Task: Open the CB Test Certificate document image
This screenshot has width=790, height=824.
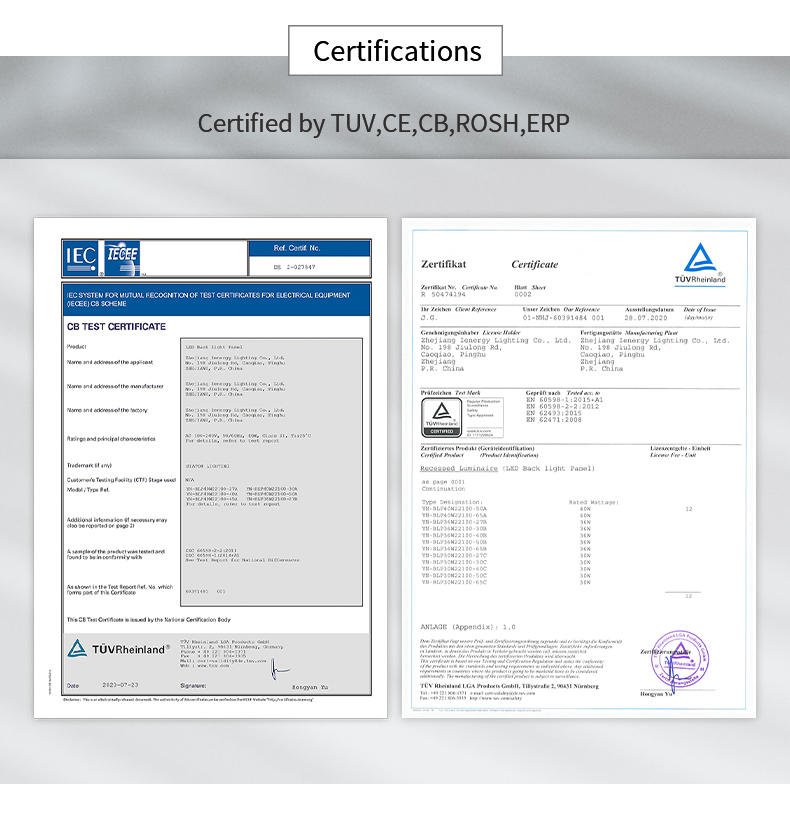Action: 210,468
